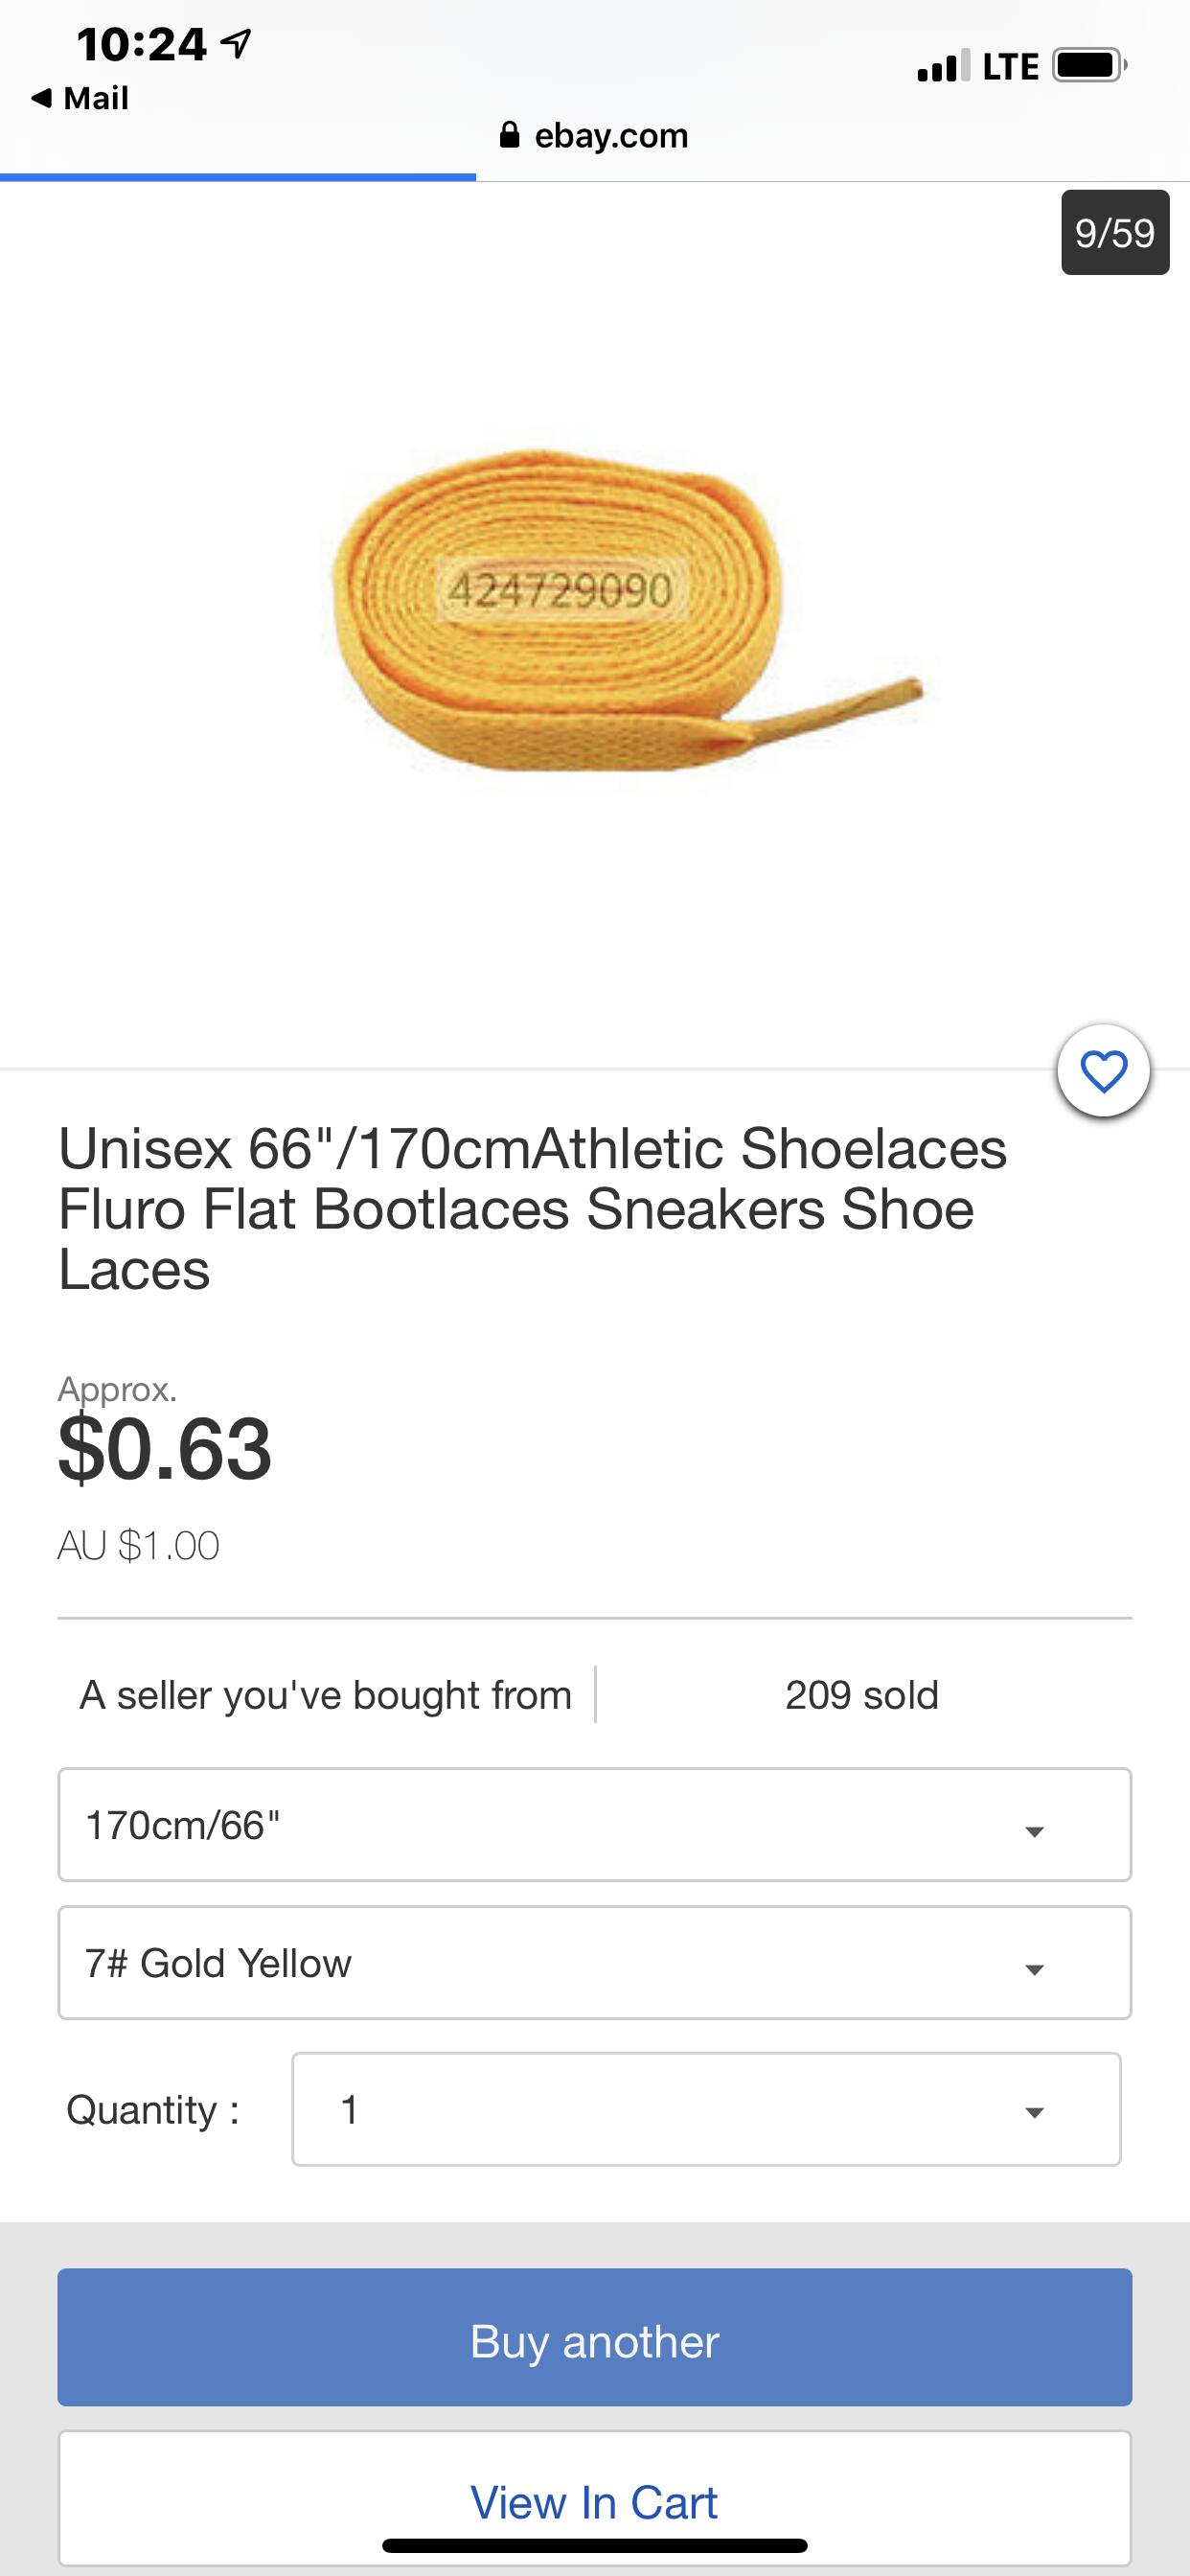Tap the 9/59 image counter badge
Image resolution: width=1190 pixels, height=2576 pixels.
(x=1114, y=233)
